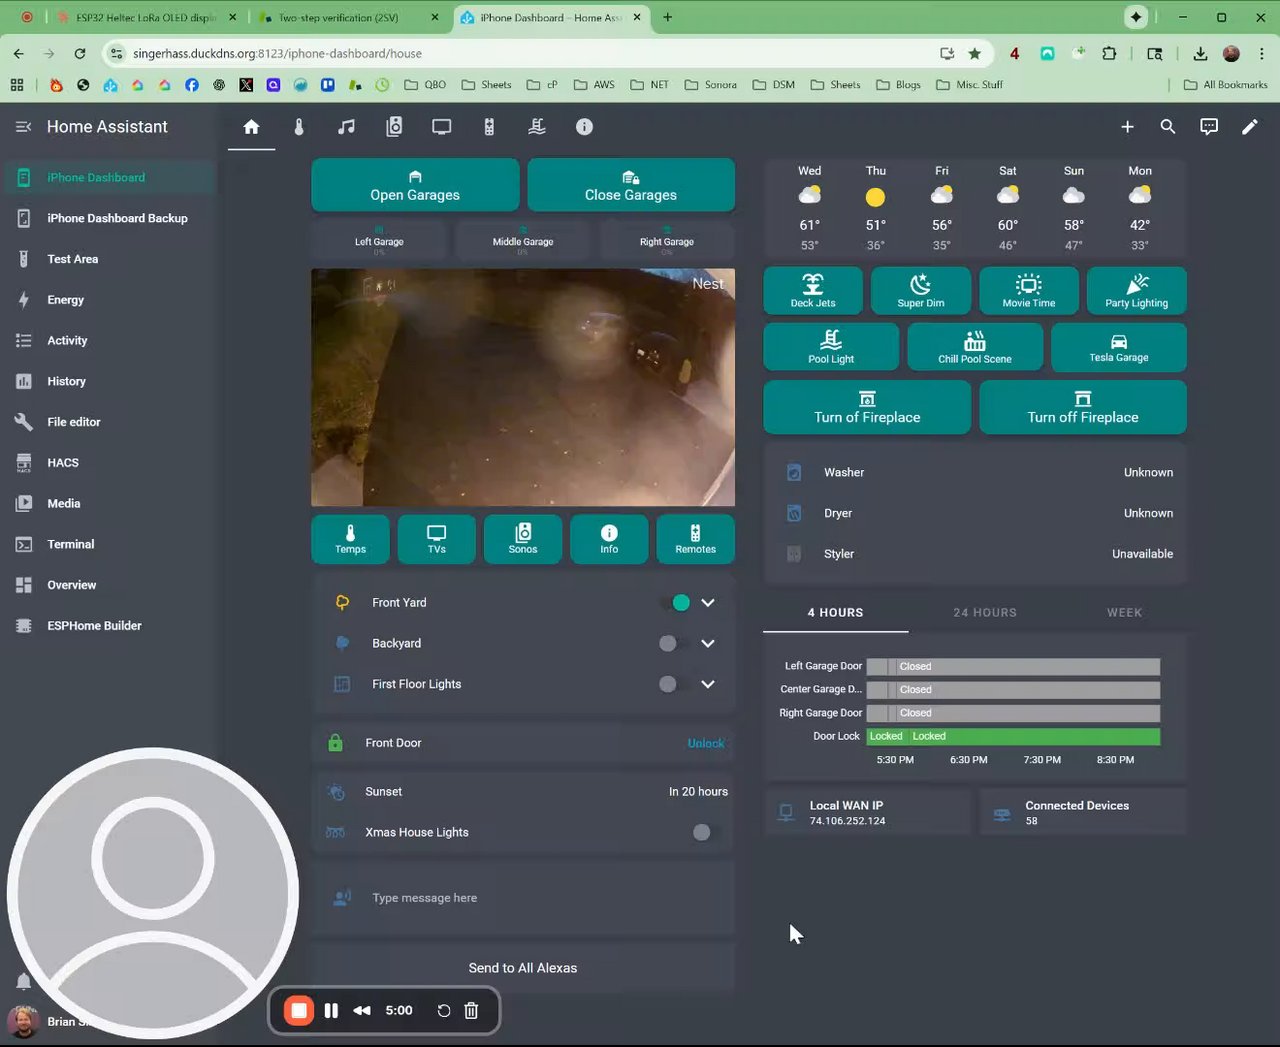Viewport: 1280px width, 1047px height.
Task: Toggle the Backyard lights switch
Action: click(x=675, y=644)
